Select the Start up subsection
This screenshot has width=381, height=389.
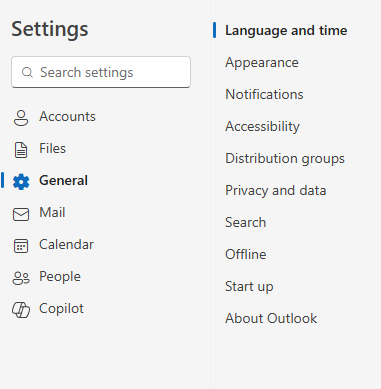point(249,287)
